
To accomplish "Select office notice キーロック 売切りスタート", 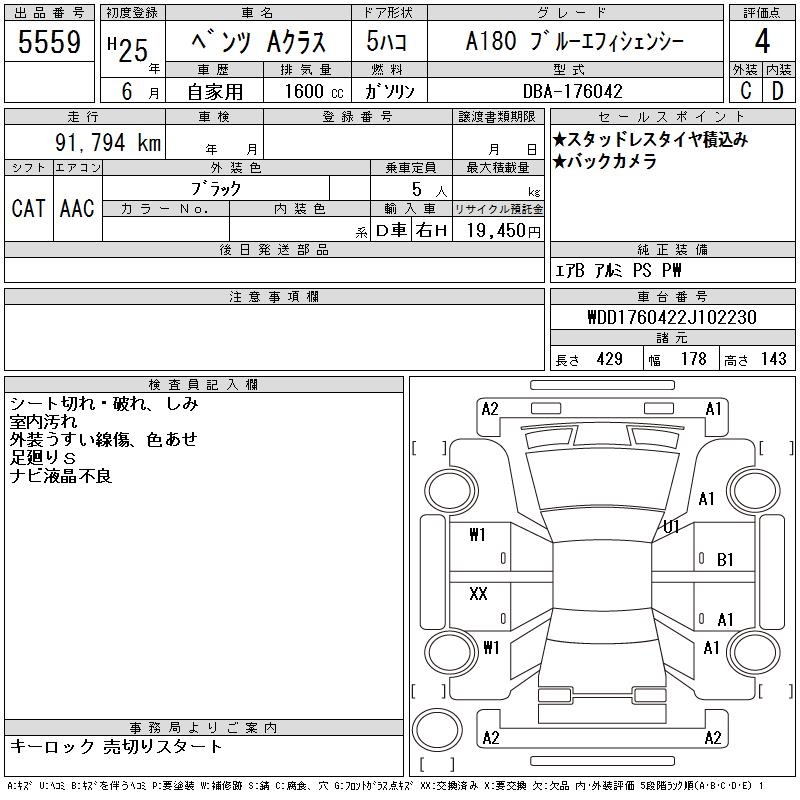I will tap(116, 746).
